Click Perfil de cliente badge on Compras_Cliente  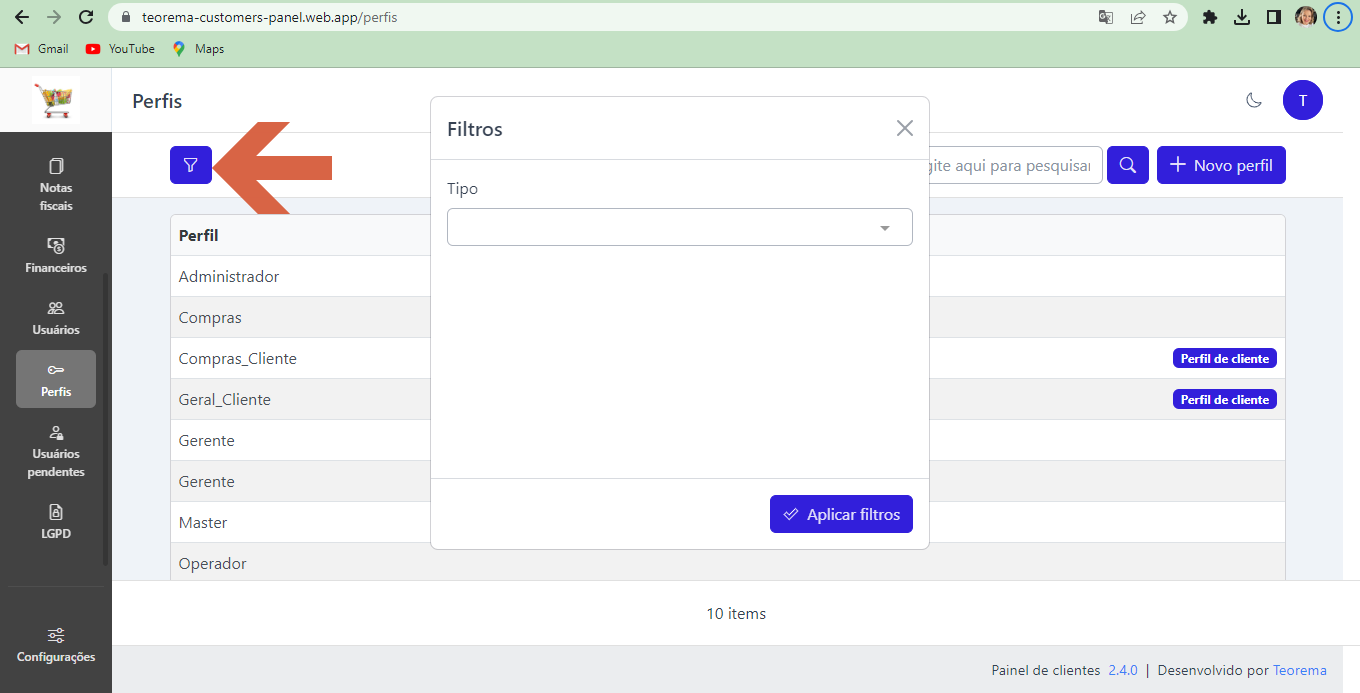point(1225,358)
